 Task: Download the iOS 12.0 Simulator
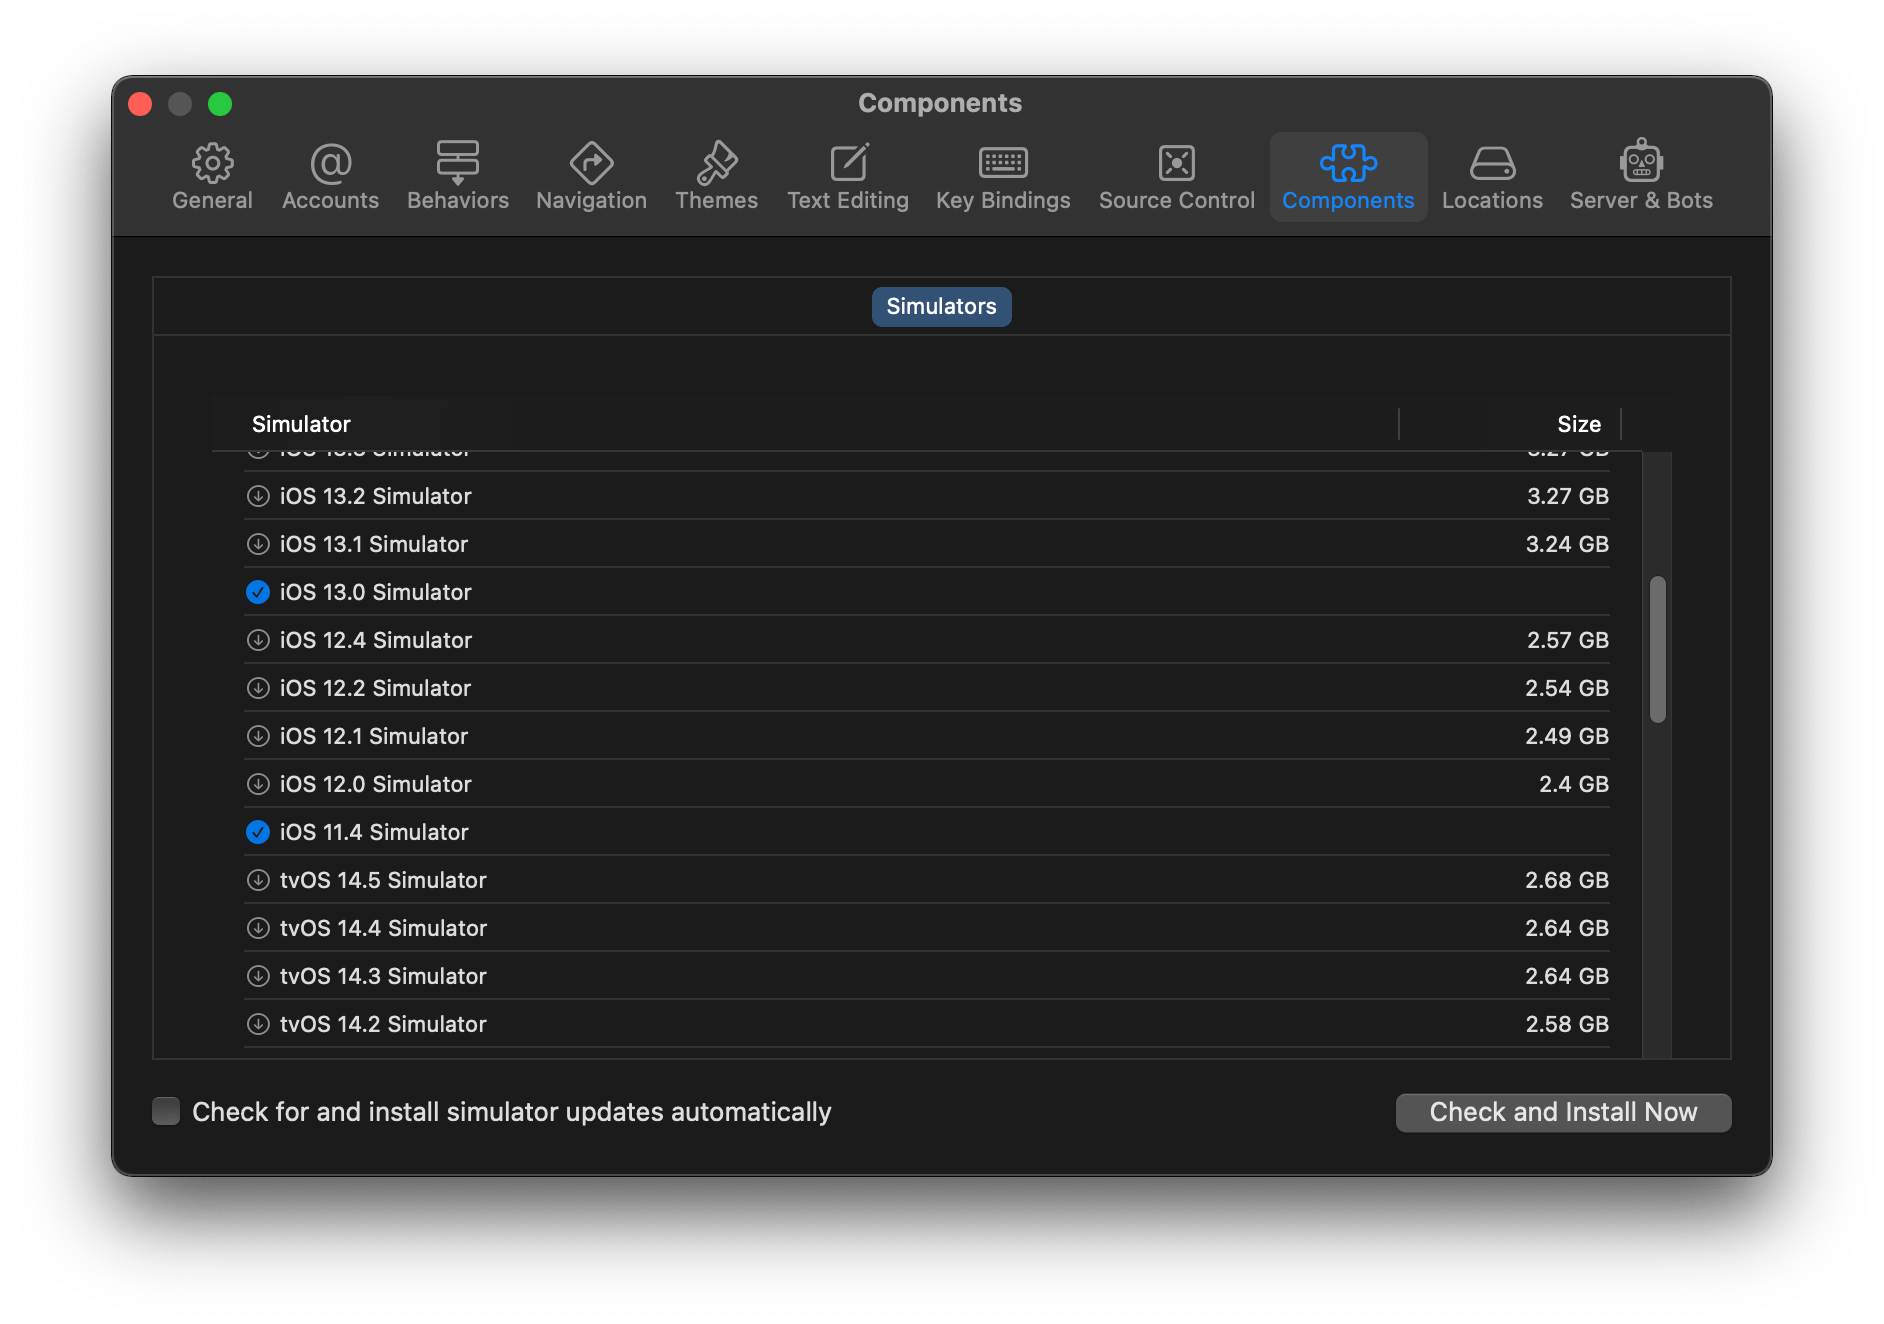tap(258, 784)
